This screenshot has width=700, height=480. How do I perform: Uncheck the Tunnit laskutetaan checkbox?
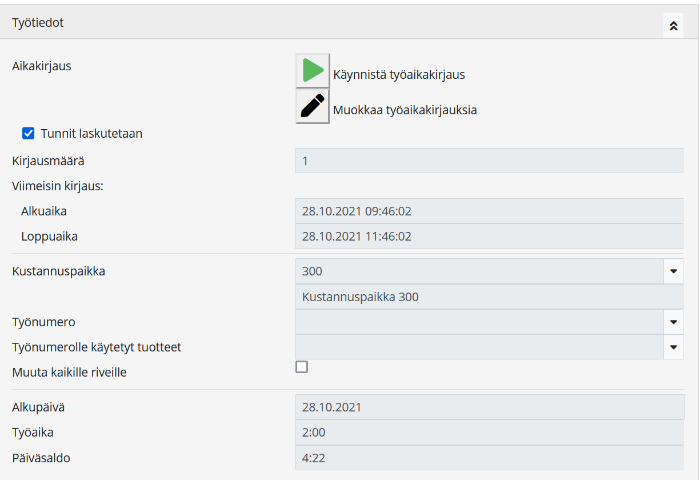[x=29, y=133]
